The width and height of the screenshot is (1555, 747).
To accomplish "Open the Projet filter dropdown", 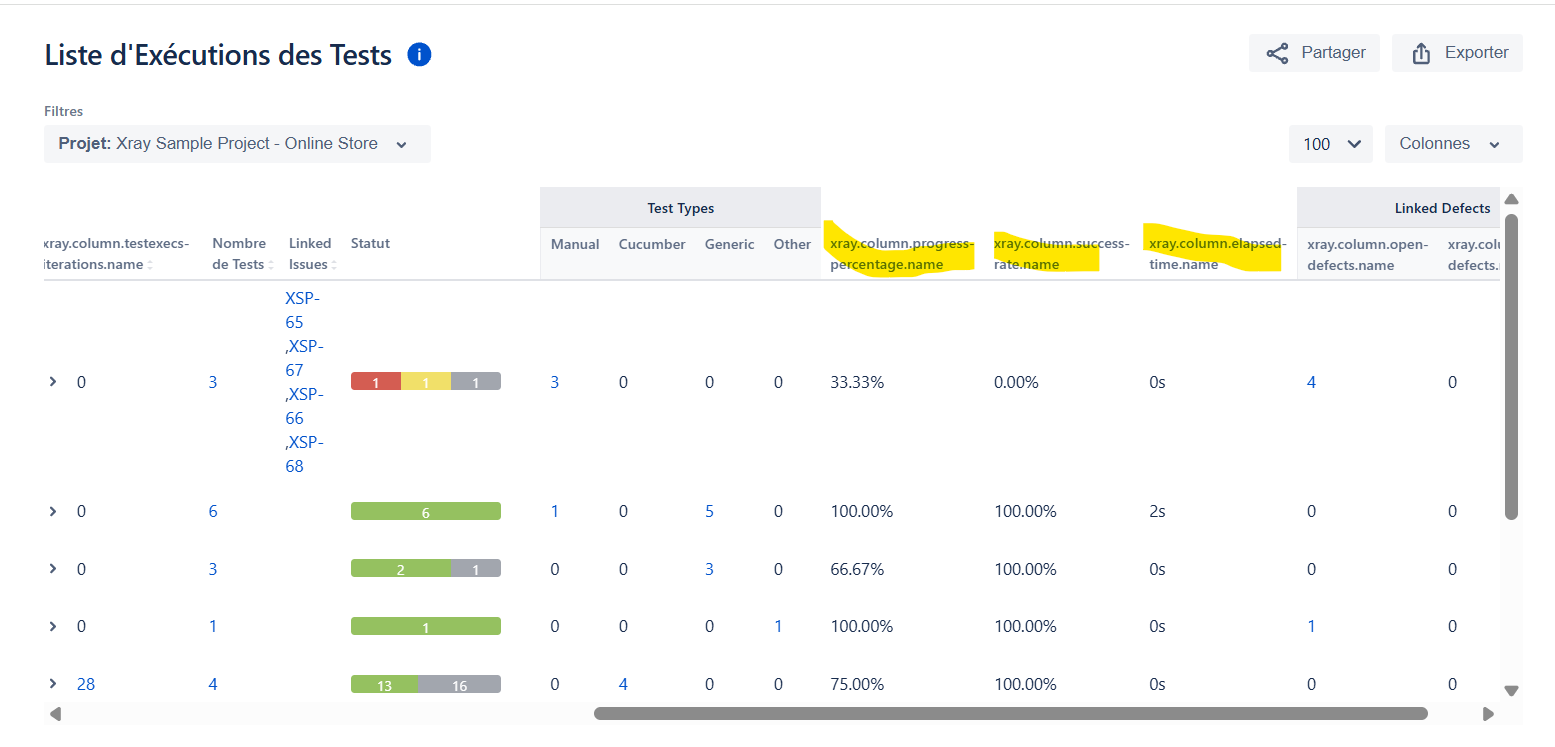I will pyautogui.click(x=237, y=144).
